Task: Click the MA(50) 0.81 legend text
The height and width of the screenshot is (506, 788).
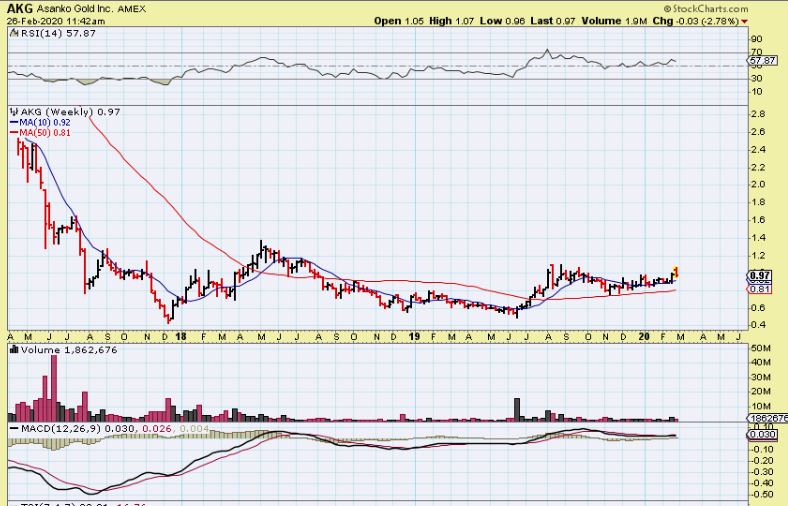Action: click(45, 133)
